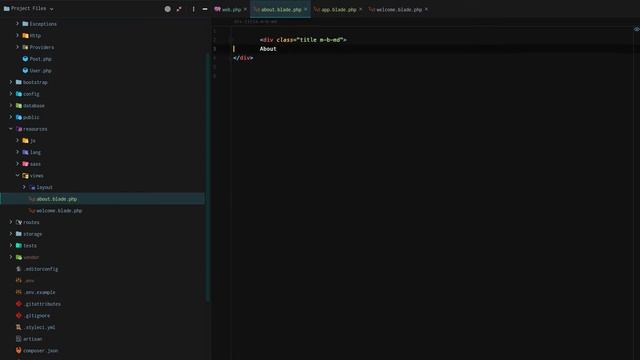Close the welcome.blade.php tab
The width and height of the screenshot is (640, 360).
tap(426, 9)
